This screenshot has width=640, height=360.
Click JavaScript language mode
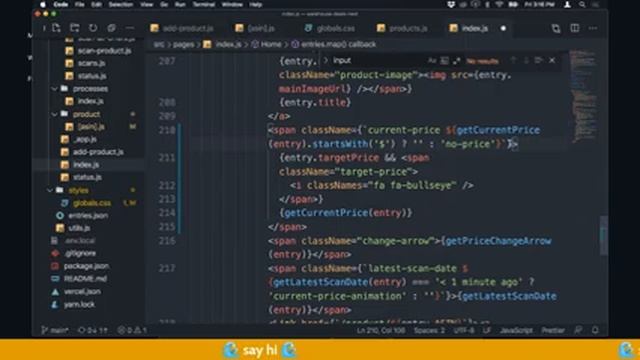pos(516,330)
